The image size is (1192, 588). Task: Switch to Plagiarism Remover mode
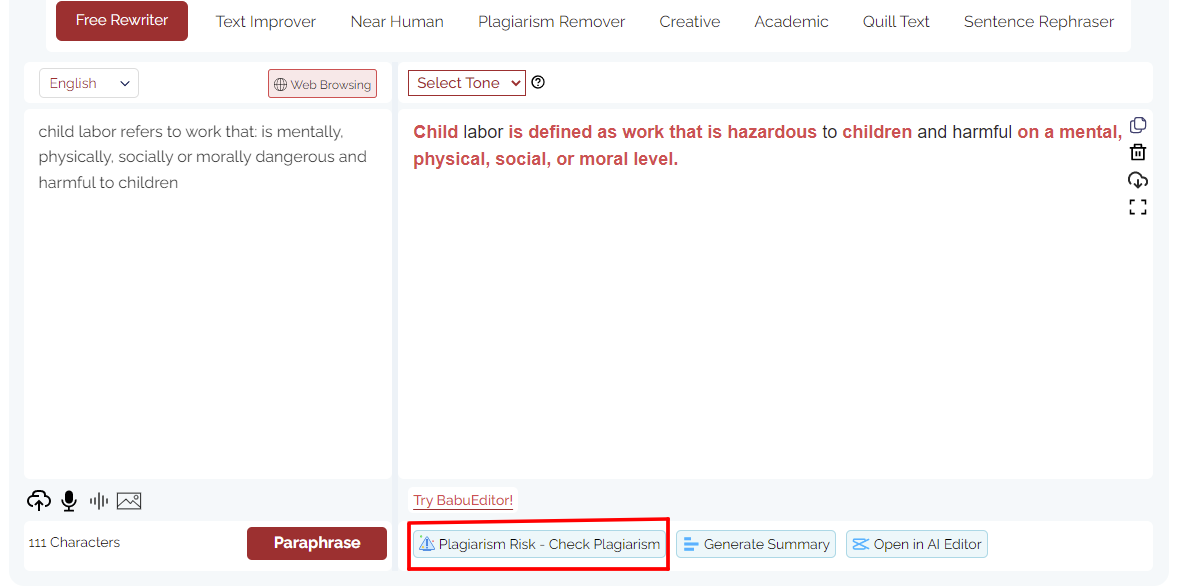tap(551, 22)
